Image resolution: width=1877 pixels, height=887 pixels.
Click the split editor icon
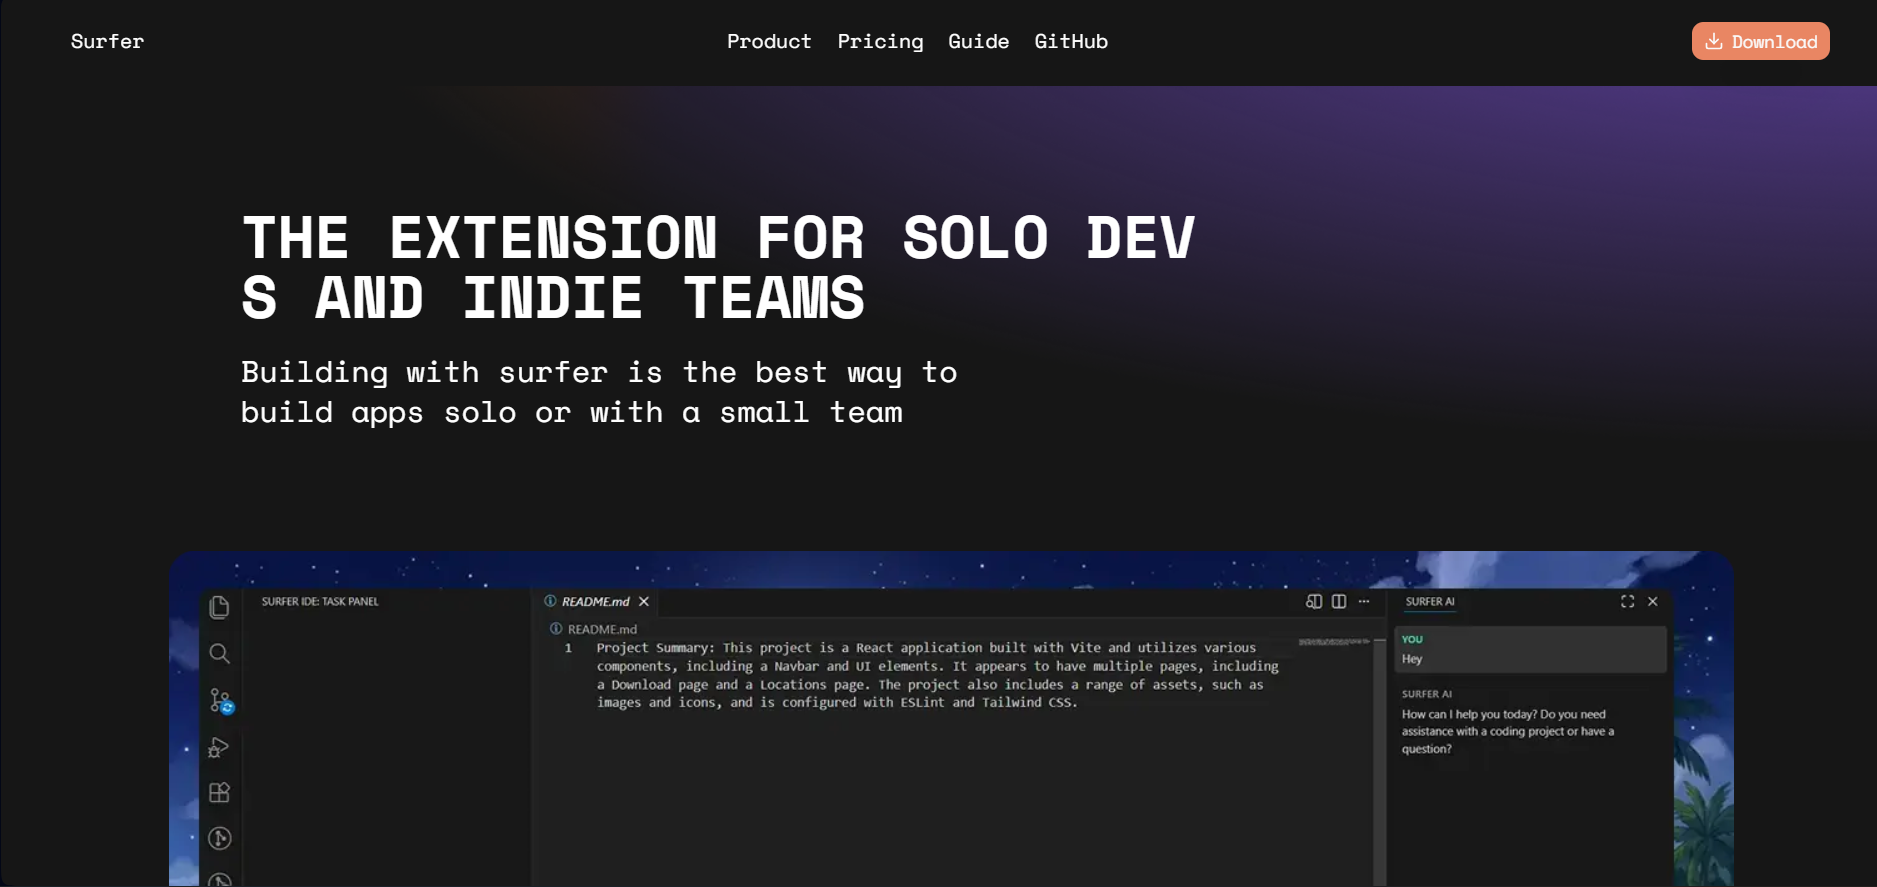pyautogui.click(x=1339, y=601)
